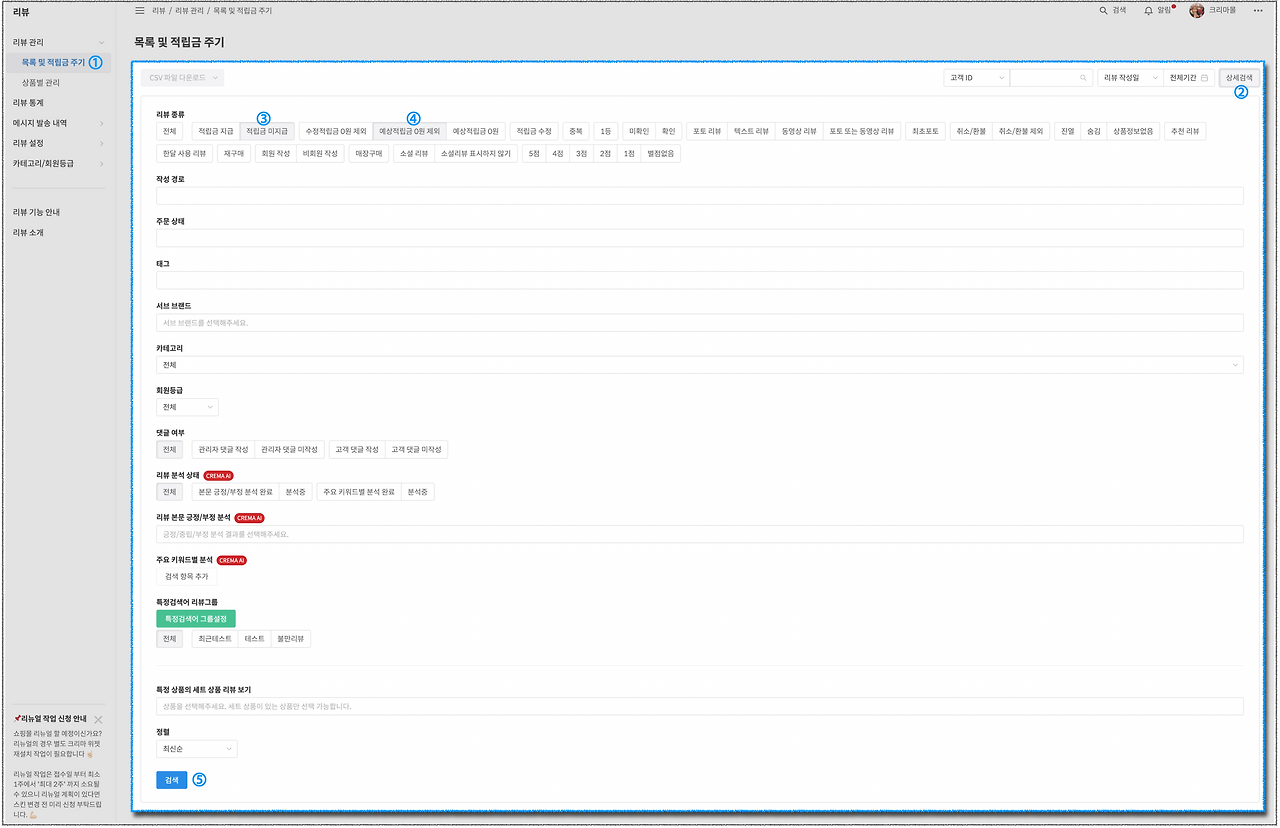Toggle the 동영상 리뷰 filter
Screen dimensions: 1280x828
pyautogui.click(x=799, y=131)
